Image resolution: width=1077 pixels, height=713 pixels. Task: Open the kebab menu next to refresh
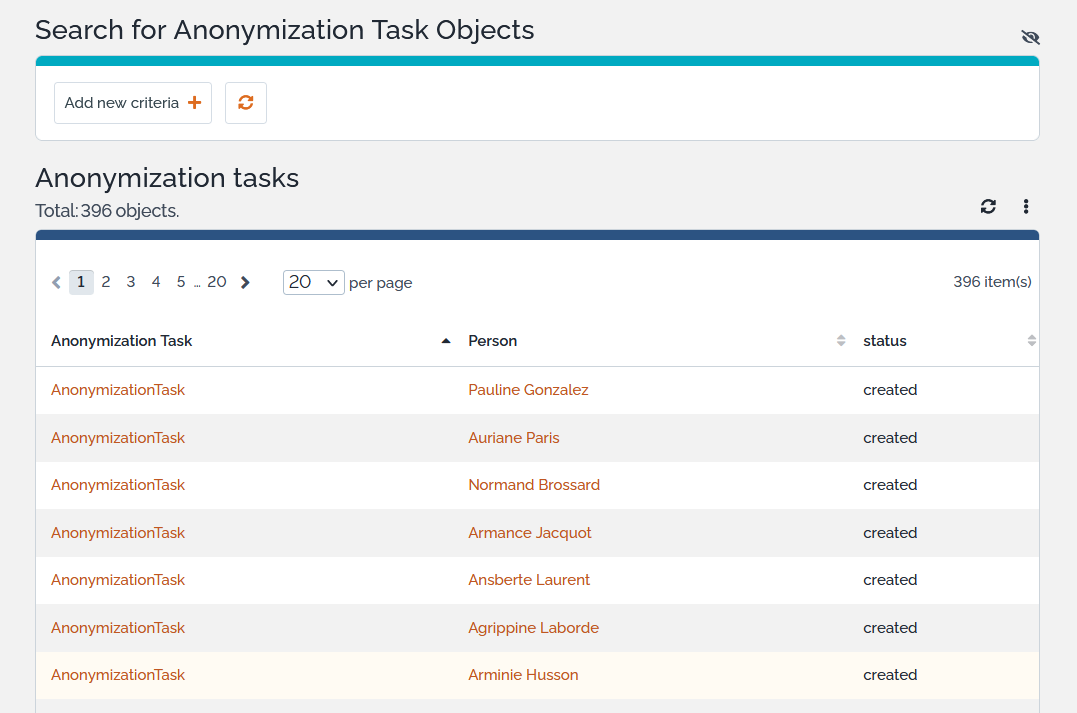1026,206
